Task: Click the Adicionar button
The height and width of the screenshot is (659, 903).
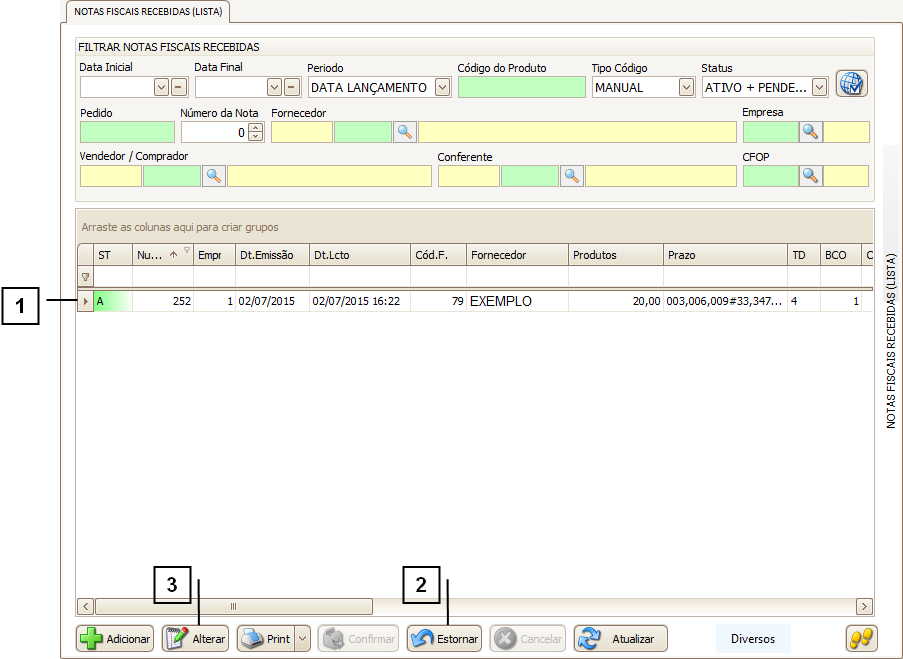Action: click(115, 639)
